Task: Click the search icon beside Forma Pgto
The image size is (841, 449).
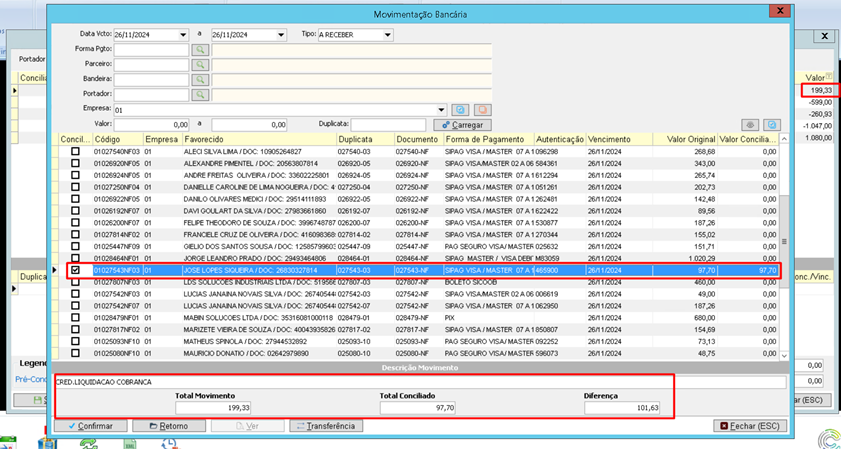Action: pyautogui.click(x=200, y=49)
